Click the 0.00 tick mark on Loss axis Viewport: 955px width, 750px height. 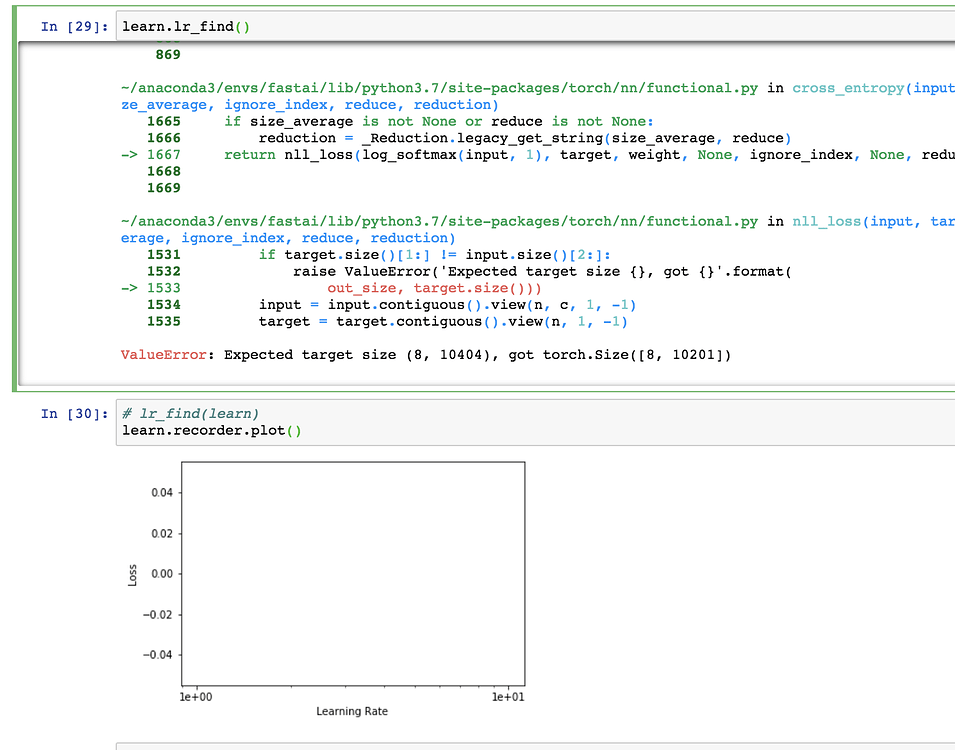[163, 574]
